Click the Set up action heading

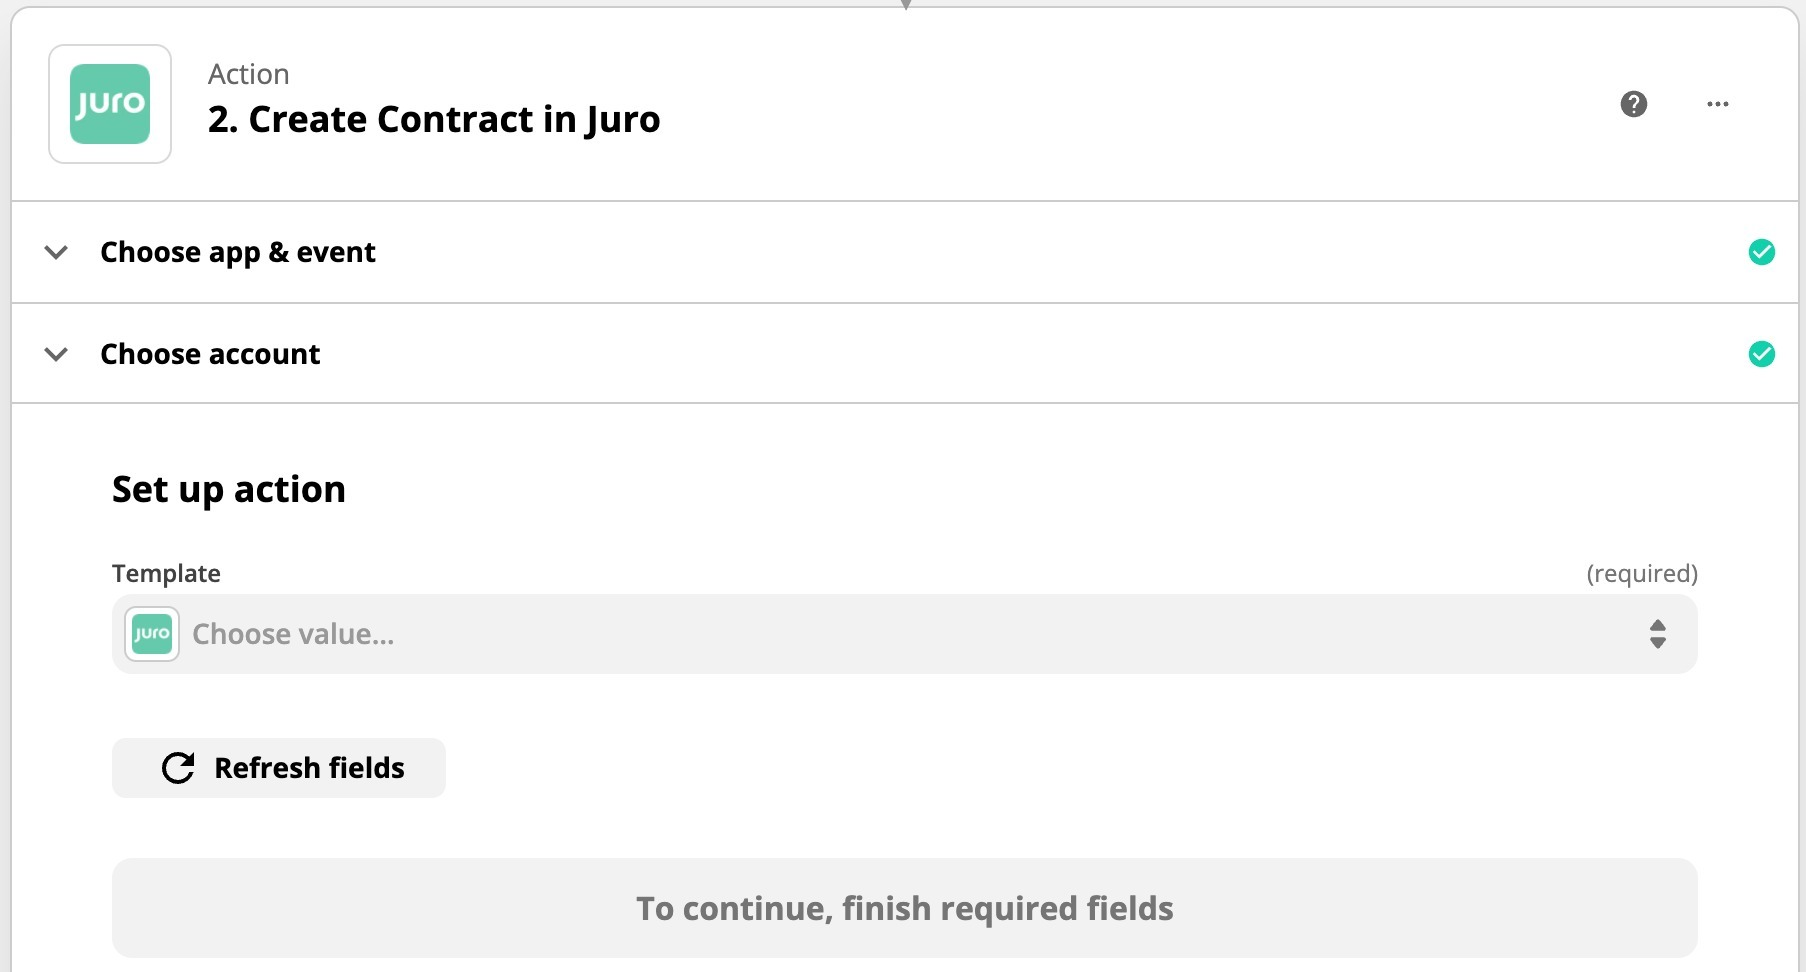pyautogui.click(x=229, y=490)
